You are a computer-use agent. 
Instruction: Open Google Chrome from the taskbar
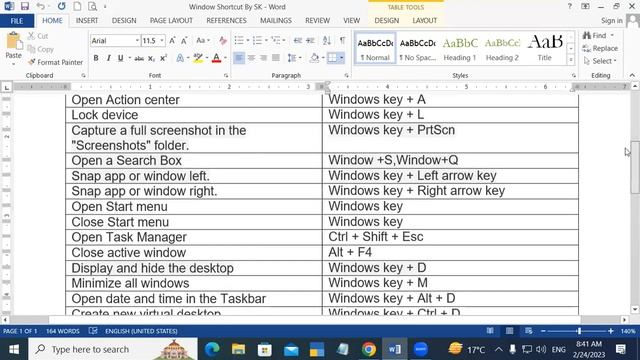(369, 349)
